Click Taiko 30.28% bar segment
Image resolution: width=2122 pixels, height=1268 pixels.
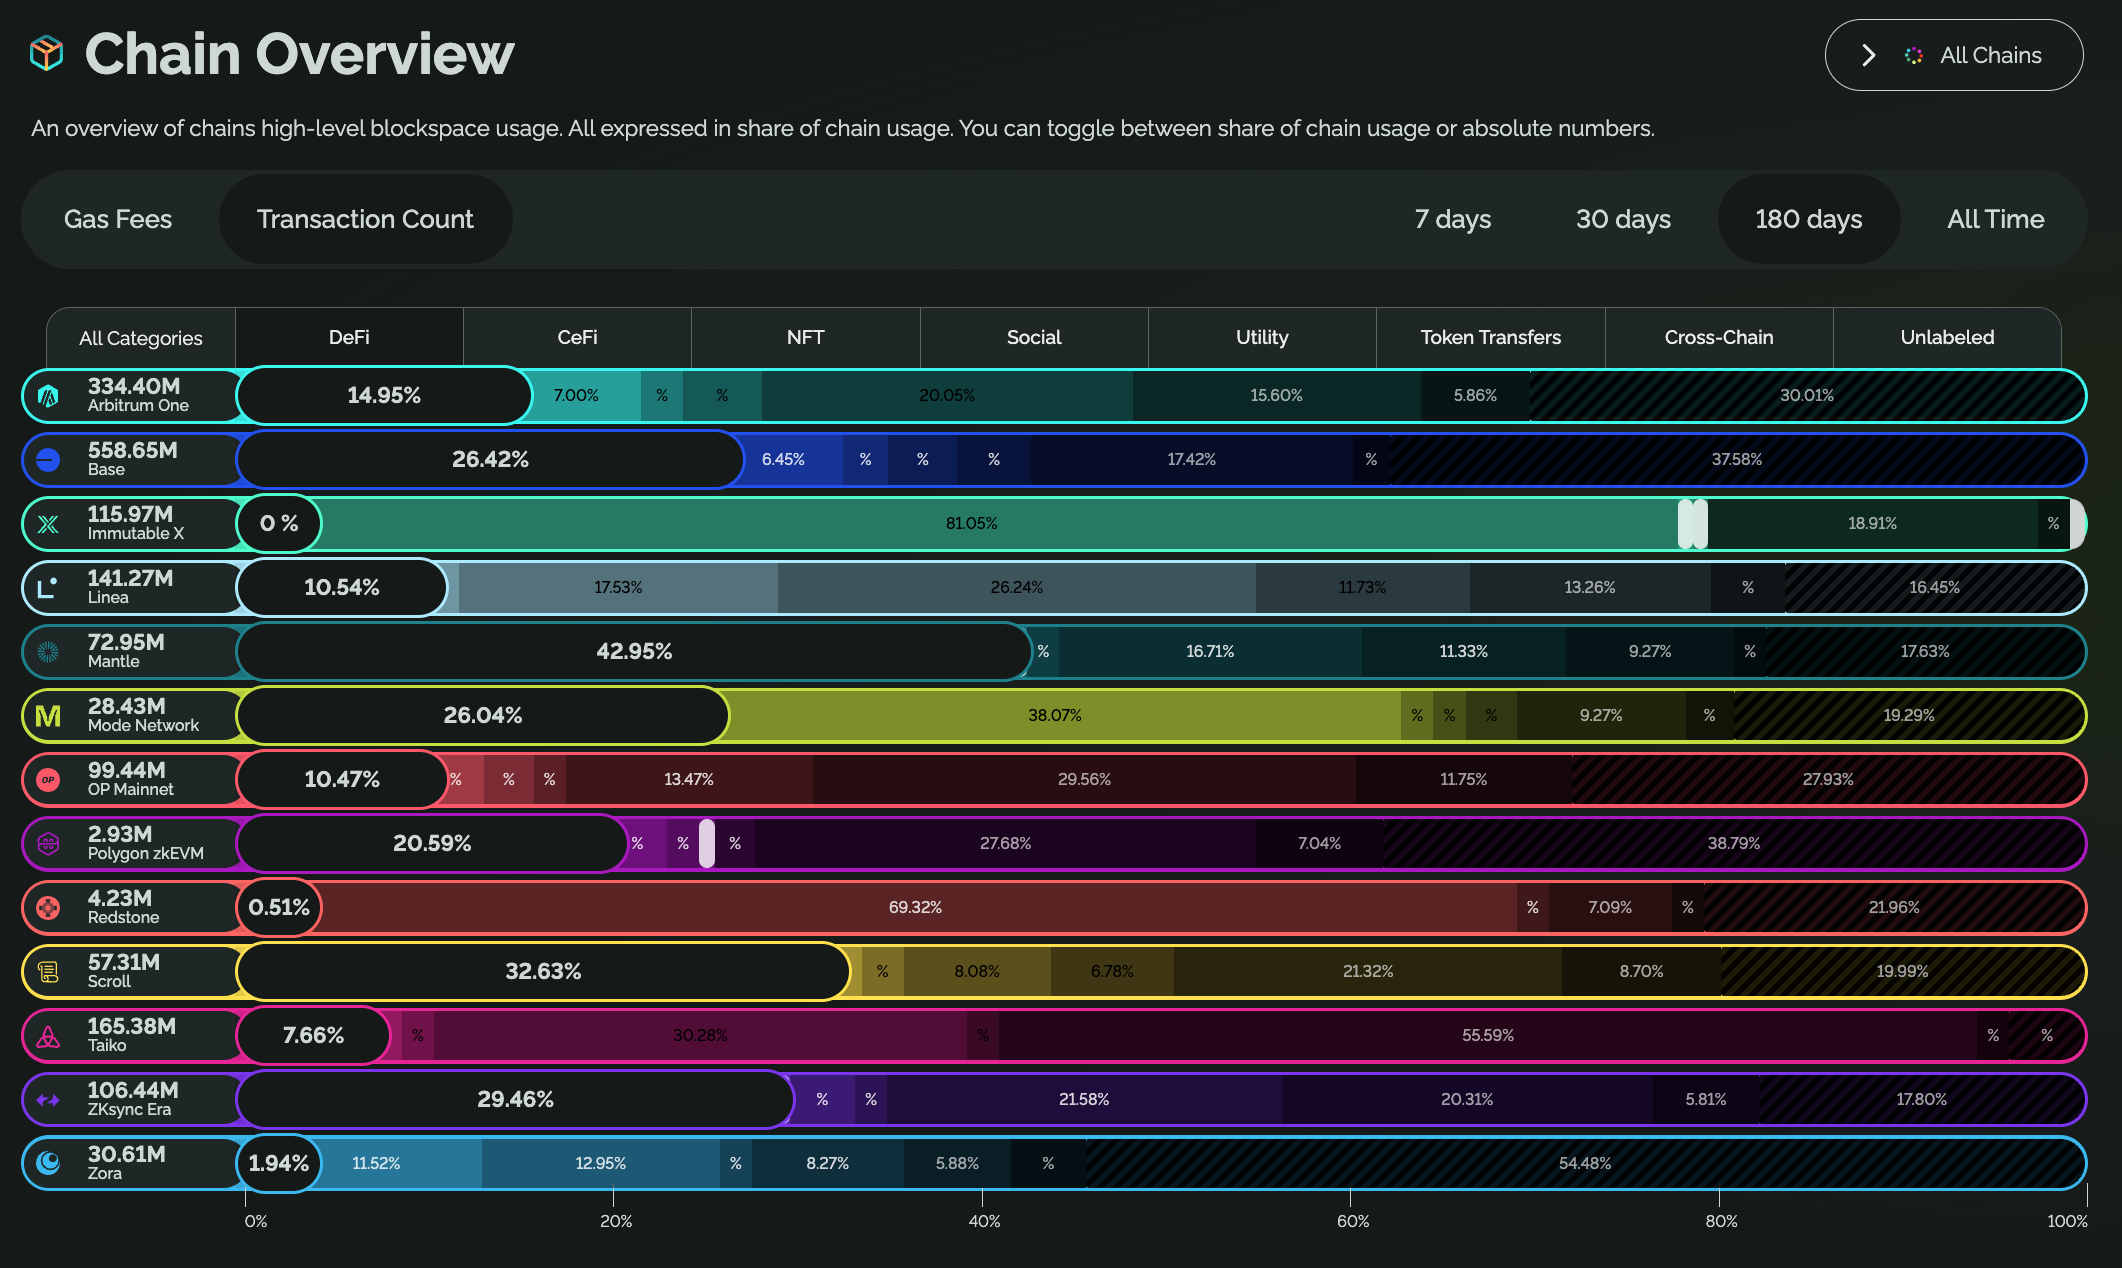point(700,1036)
